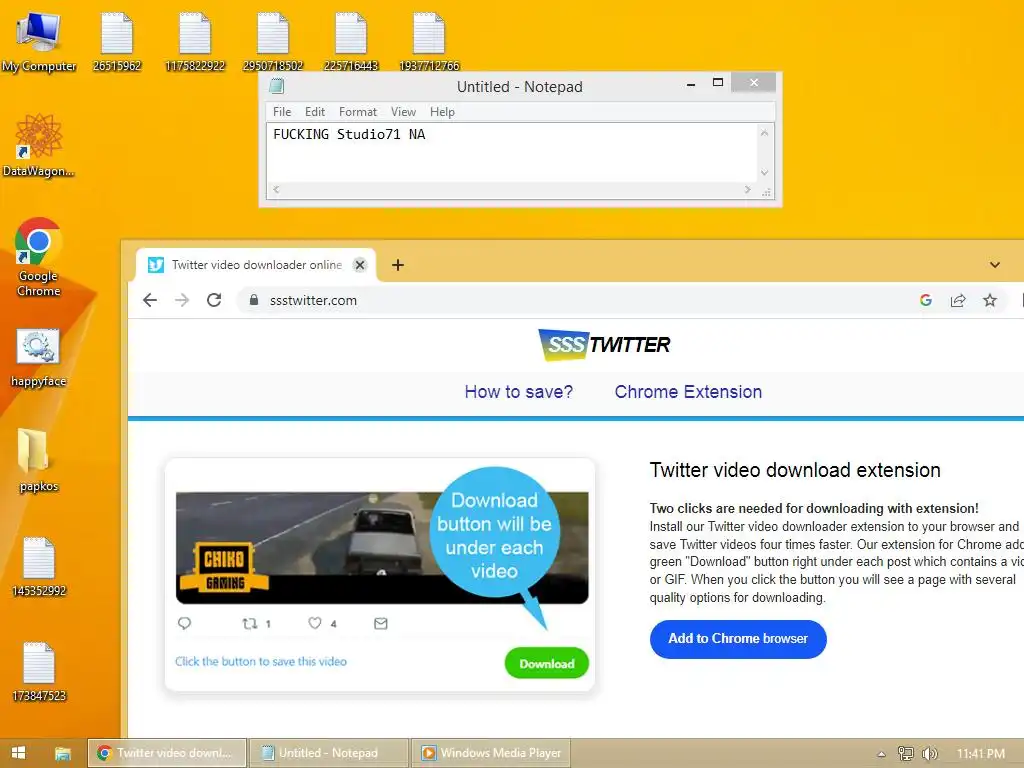Image resolution: width=1024 pixels, height=768 pixels.
Task: Switch to Chrome taskbar button
Action: point(167,753)
